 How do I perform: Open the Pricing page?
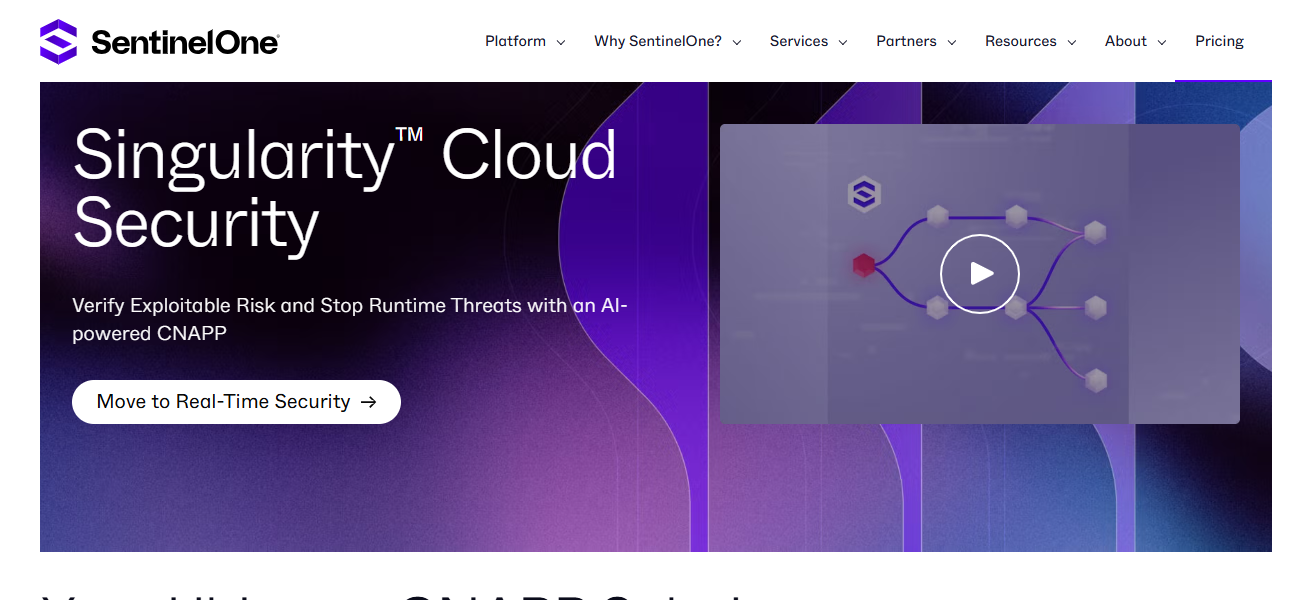[x=1219, y=41]
